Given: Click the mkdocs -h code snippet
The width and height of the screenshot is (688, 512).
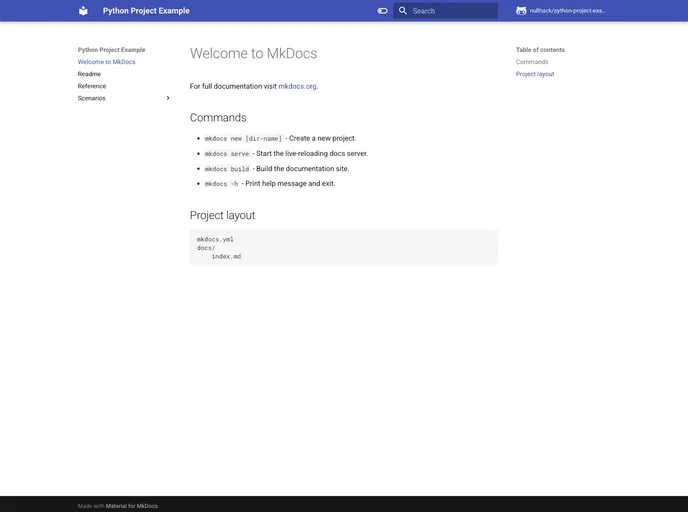Looking at the screenshot, I should click(221, 184).
